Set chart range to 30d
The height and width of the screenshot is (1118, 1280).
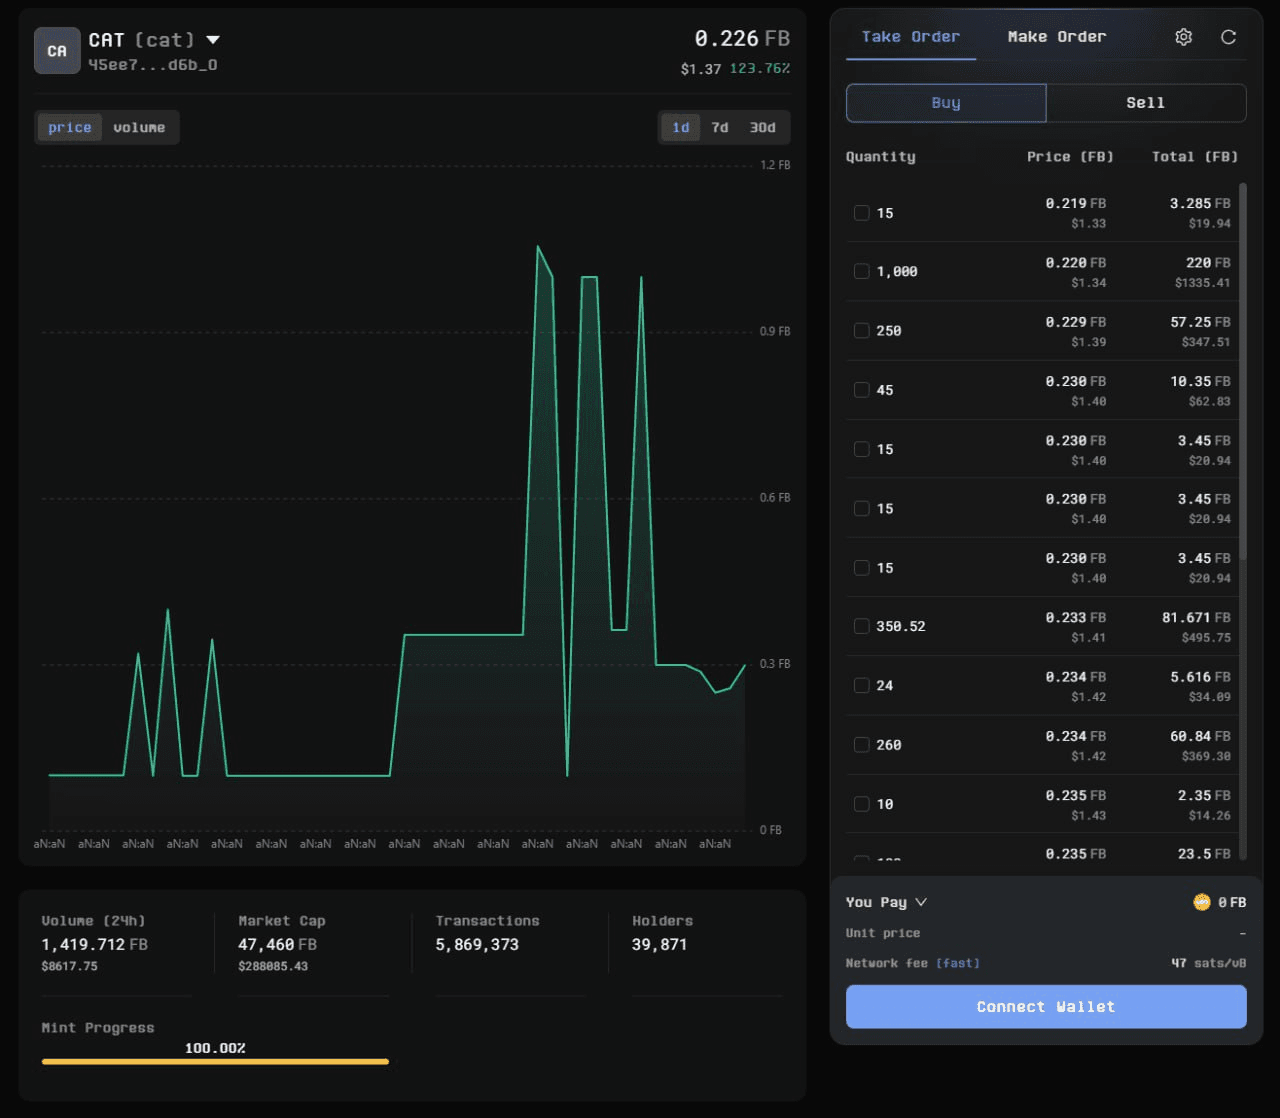[x=763, y=127]
